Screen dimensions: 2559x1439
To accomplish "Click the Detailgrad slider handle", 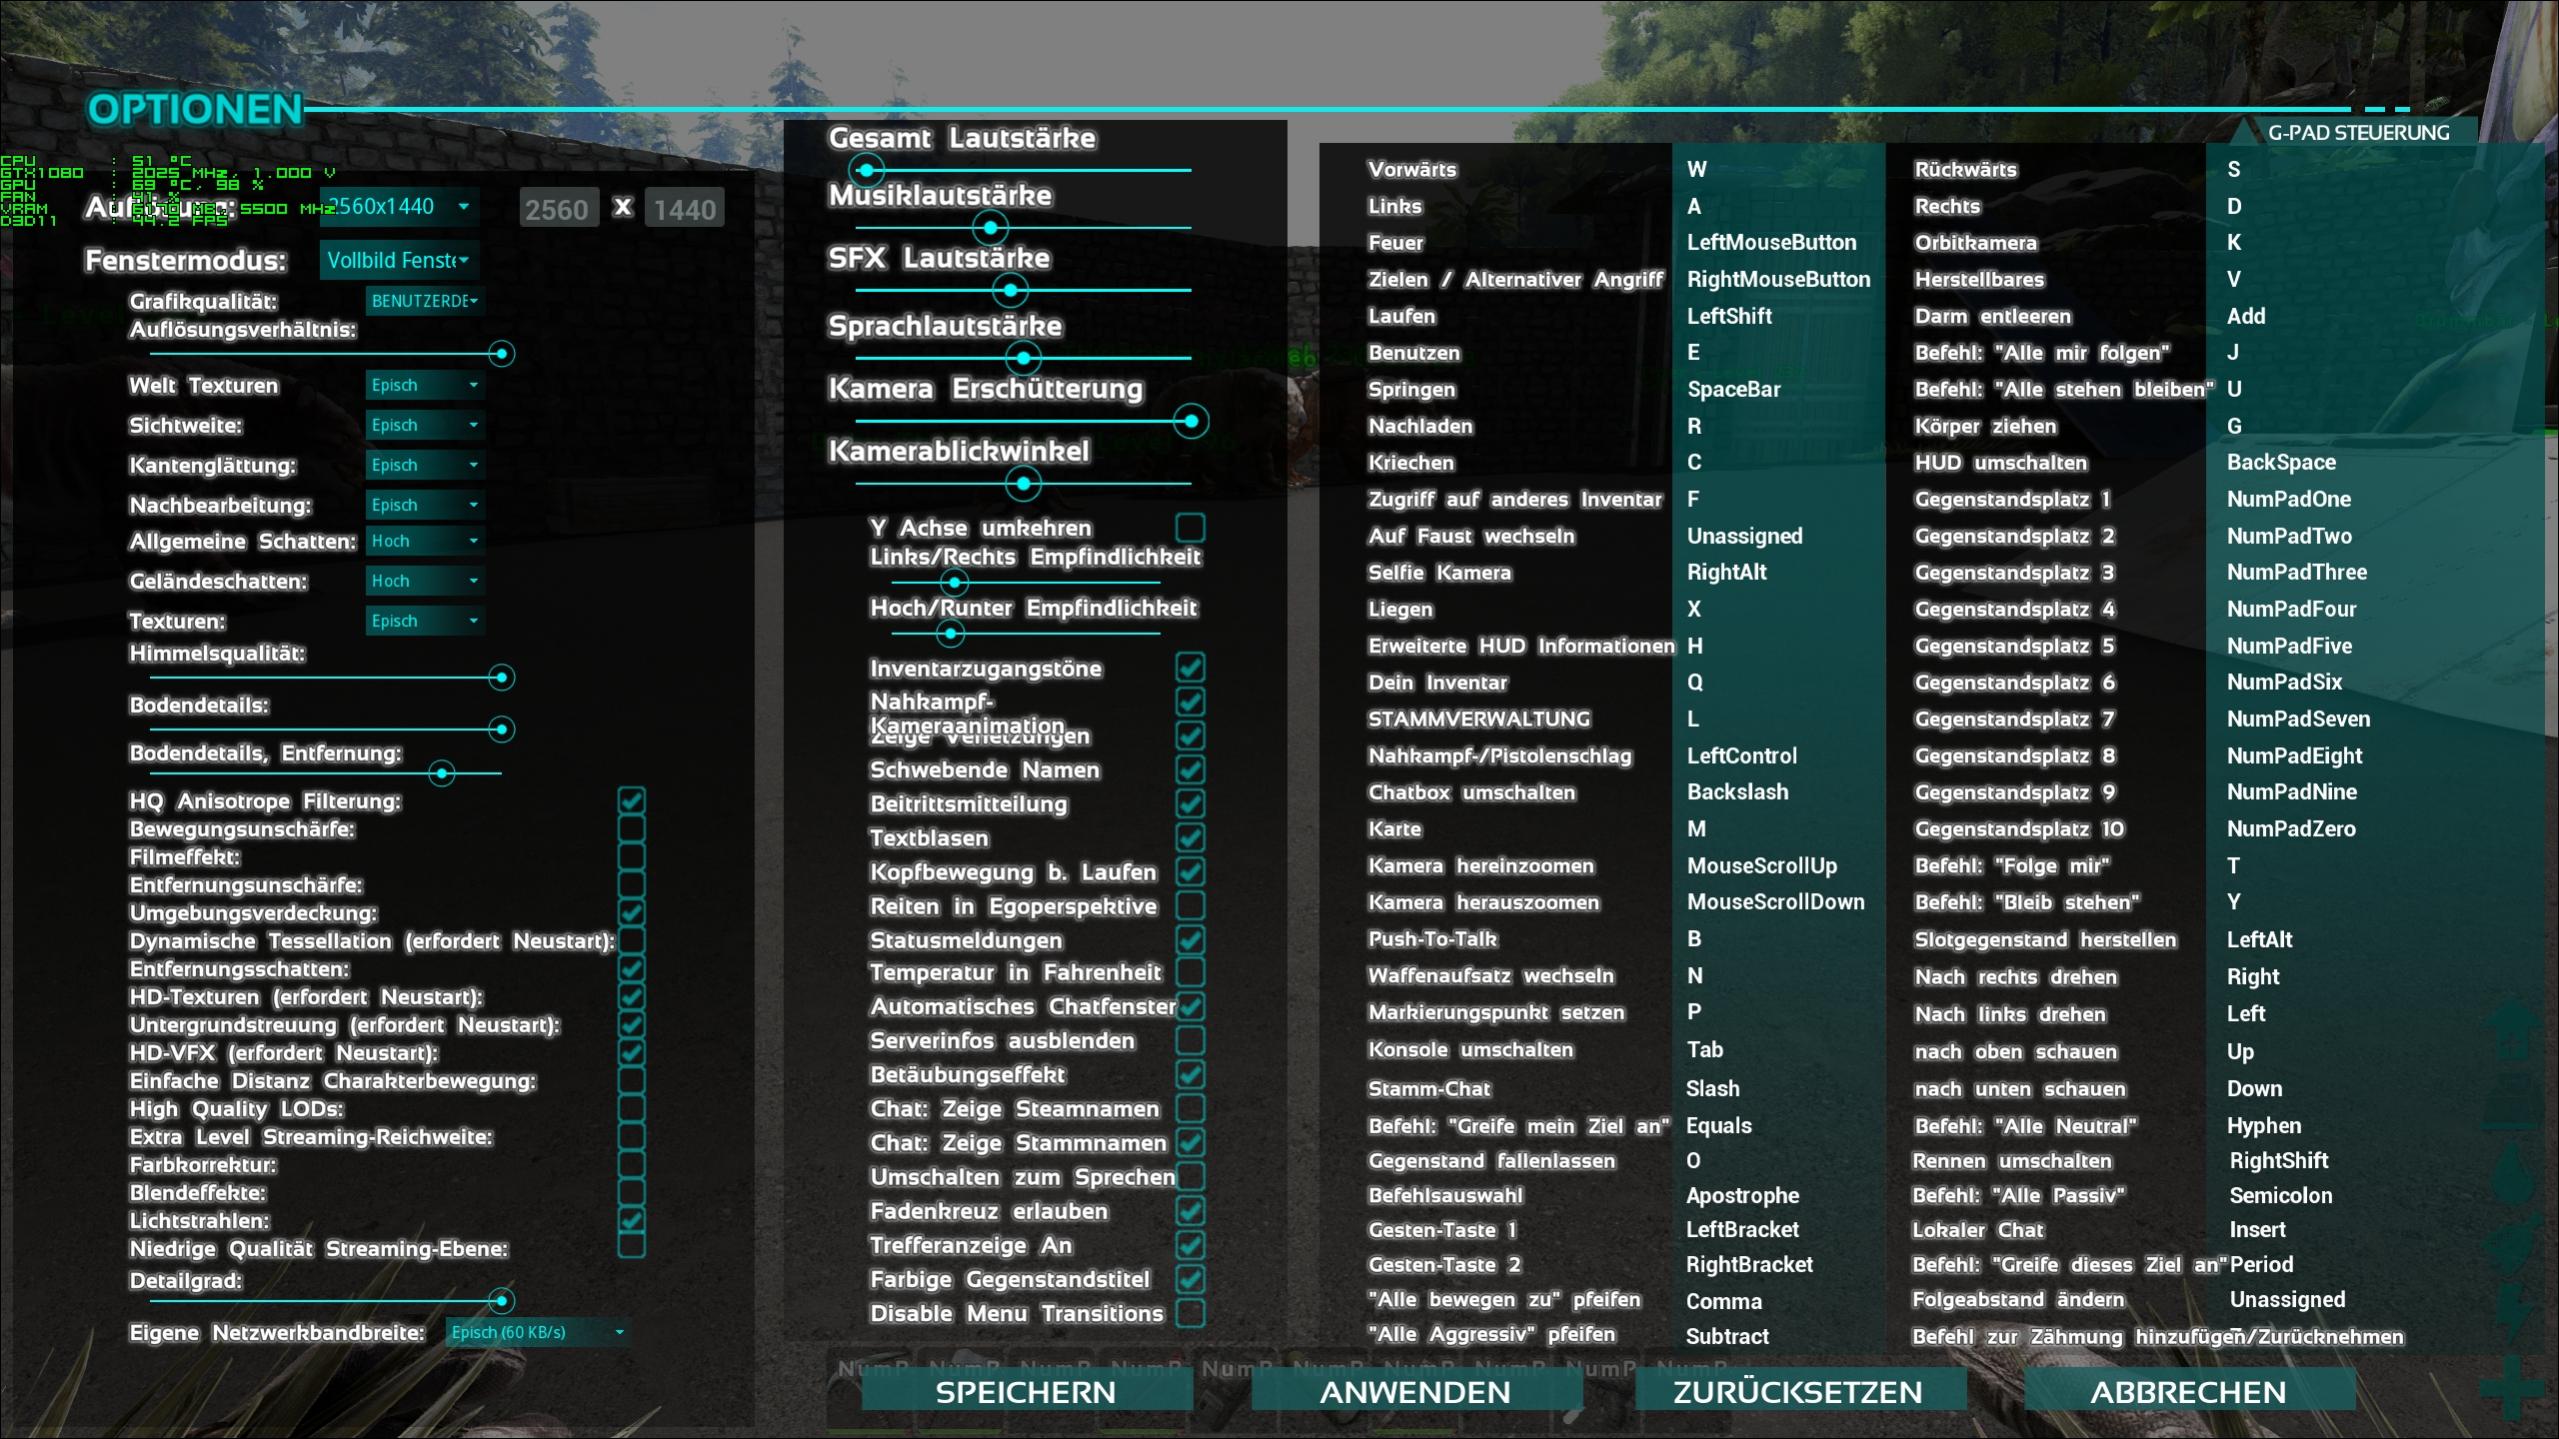I will (x=501, y=1301).
